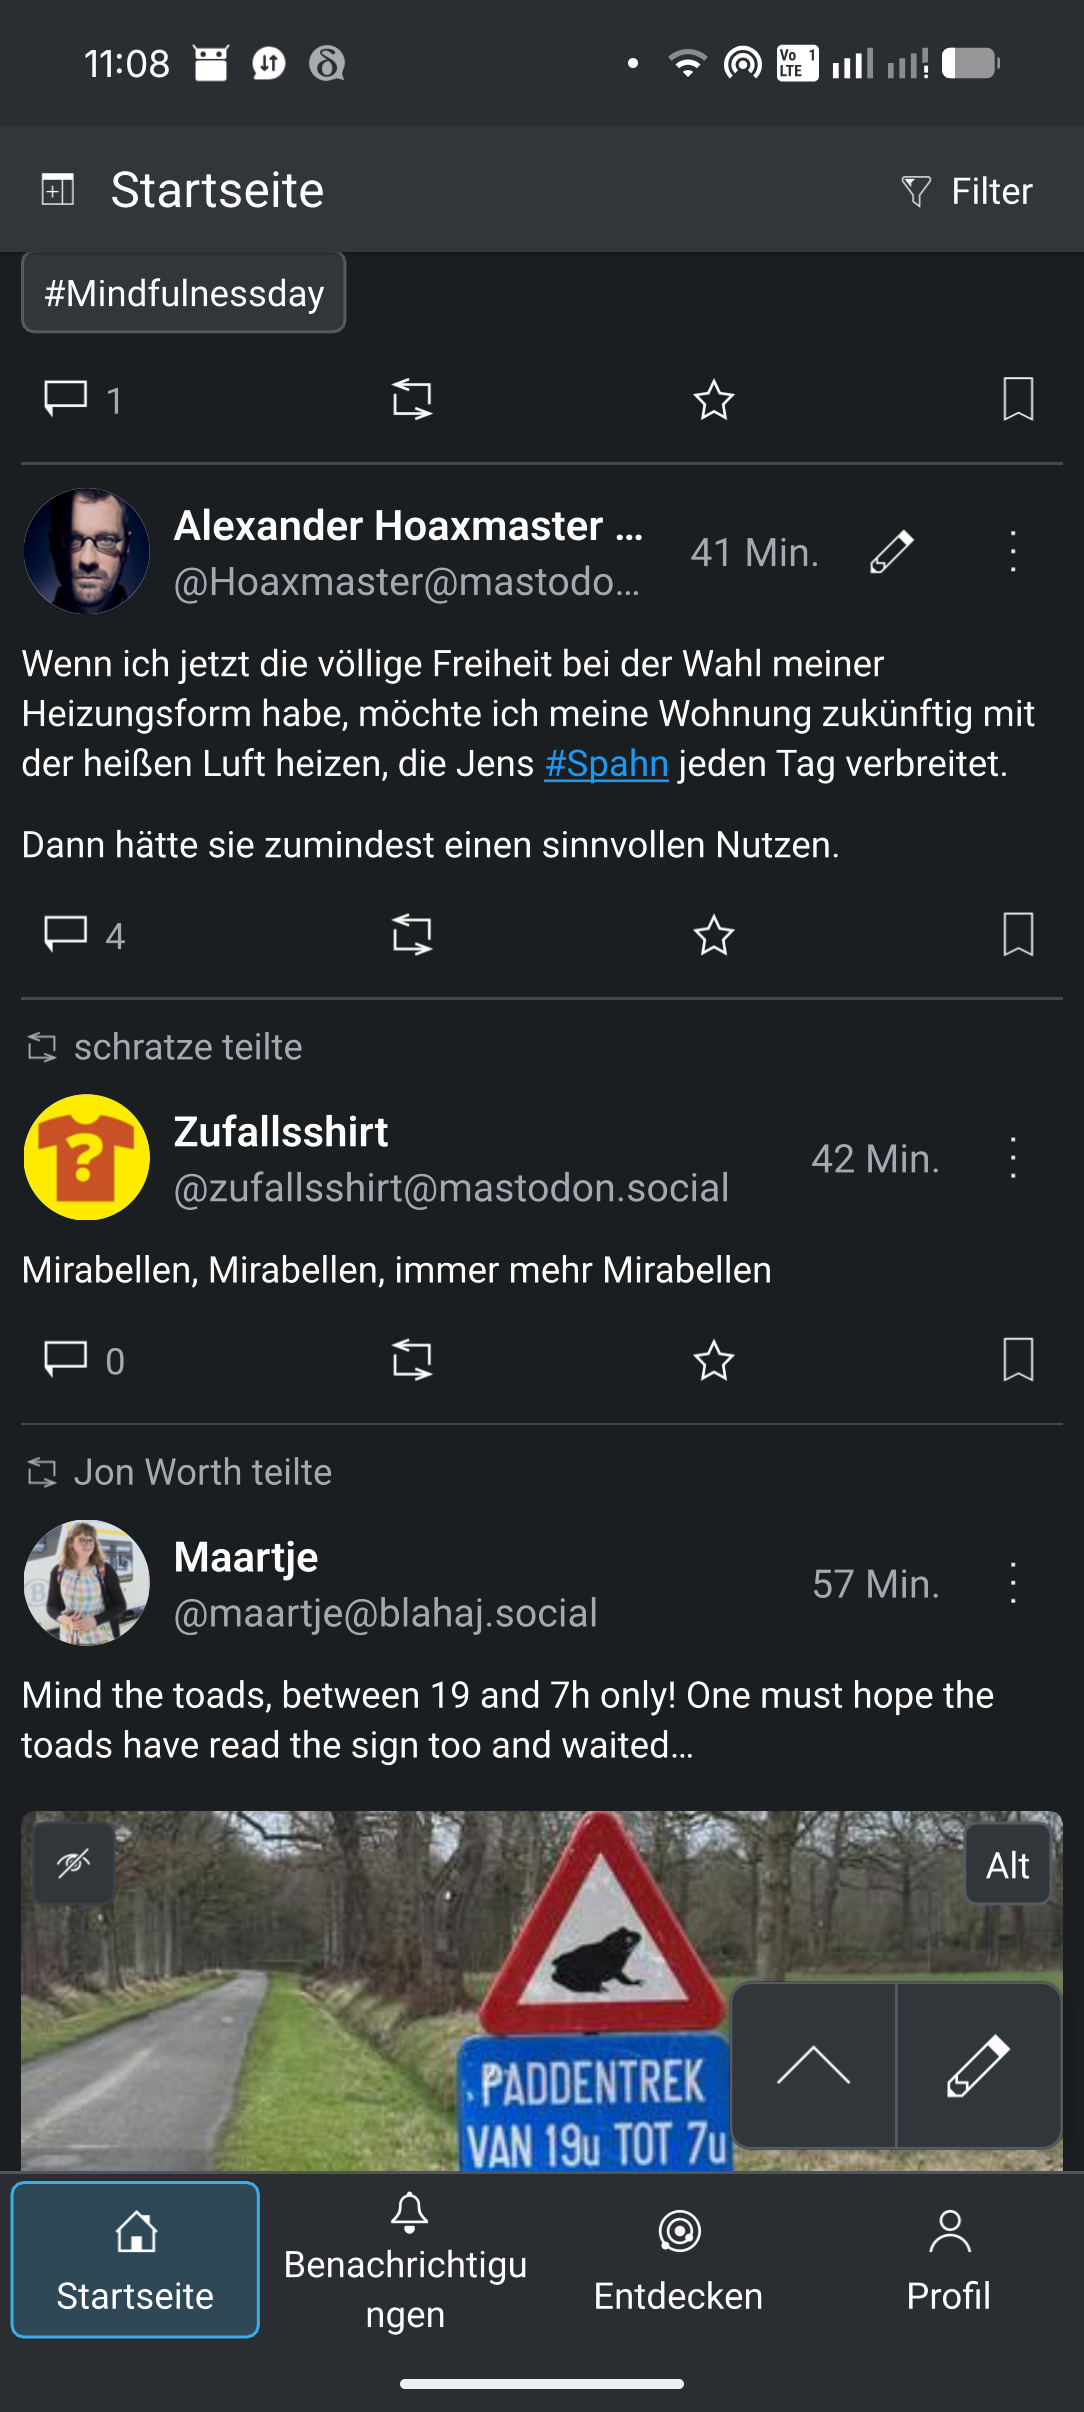1084x2412 pixels.
Task: Open the #Spahn hashtag link
Action: [x=606, y=764]
